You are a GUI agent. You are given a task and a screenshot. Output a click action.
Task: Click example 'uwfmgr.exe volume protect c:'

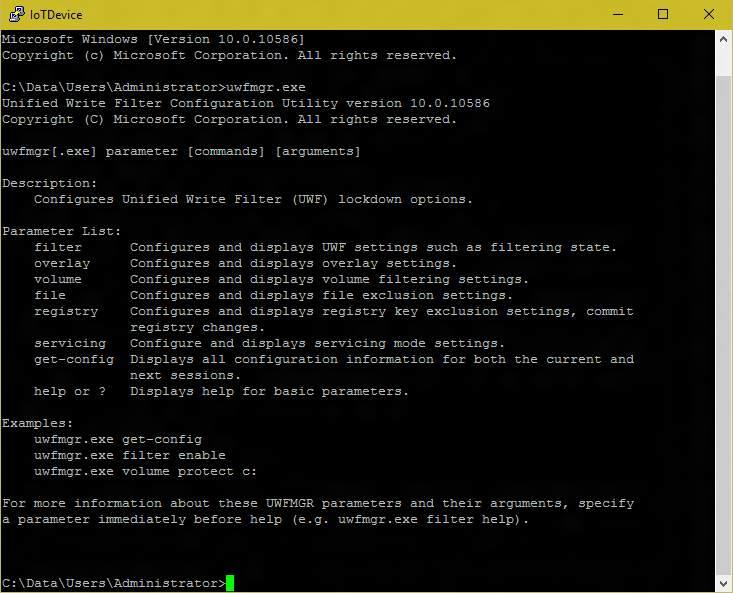coord(146,472)
